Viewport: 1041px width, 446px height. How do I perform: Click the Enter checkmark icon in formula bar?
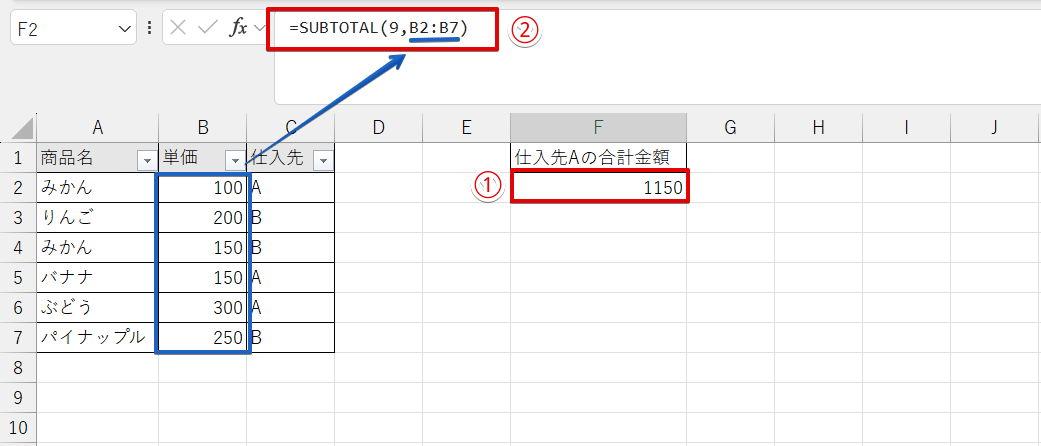207,28
